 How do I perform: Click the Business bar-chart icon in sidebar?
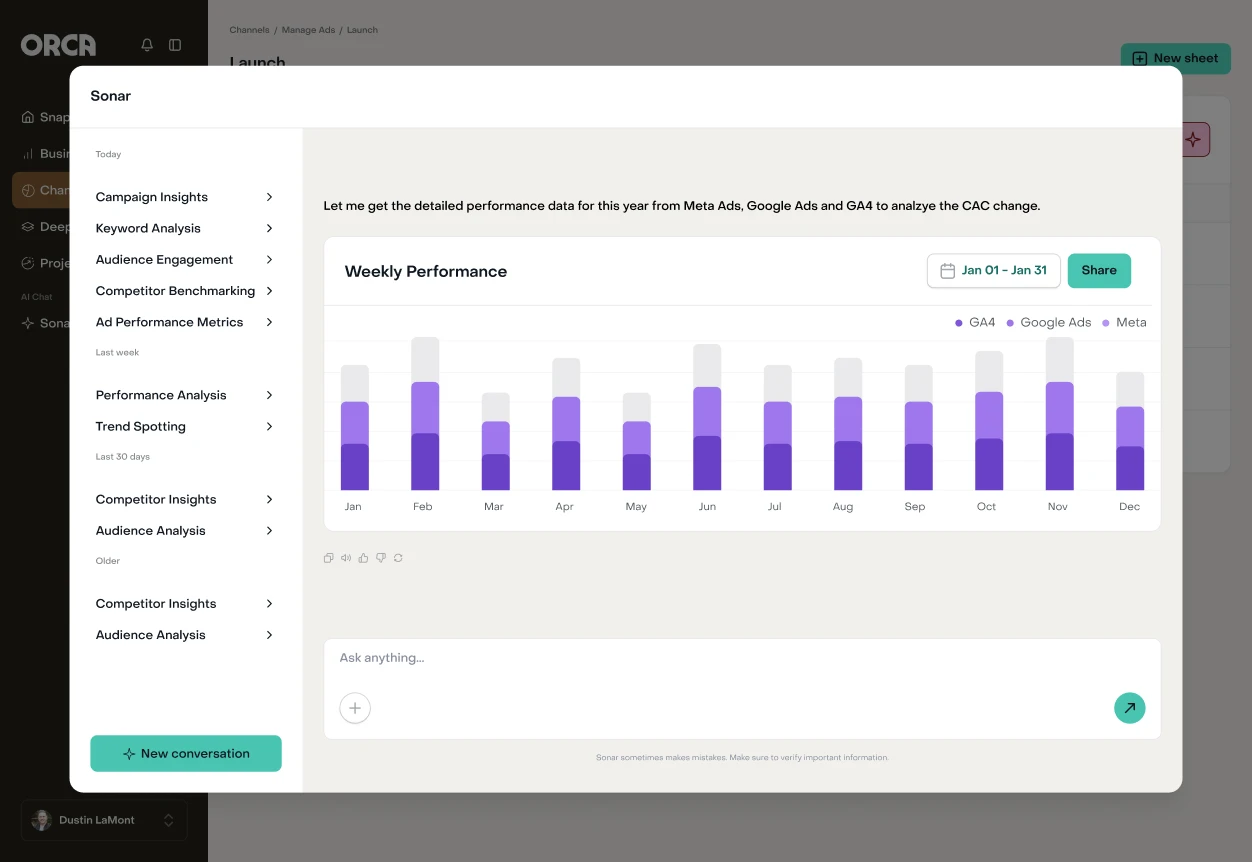point(28,154)
